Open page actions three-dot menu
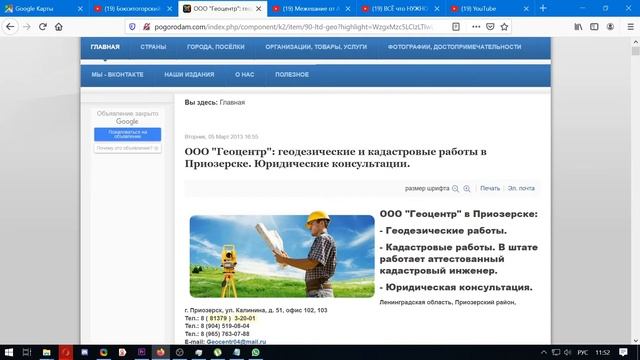 [476, 27]
